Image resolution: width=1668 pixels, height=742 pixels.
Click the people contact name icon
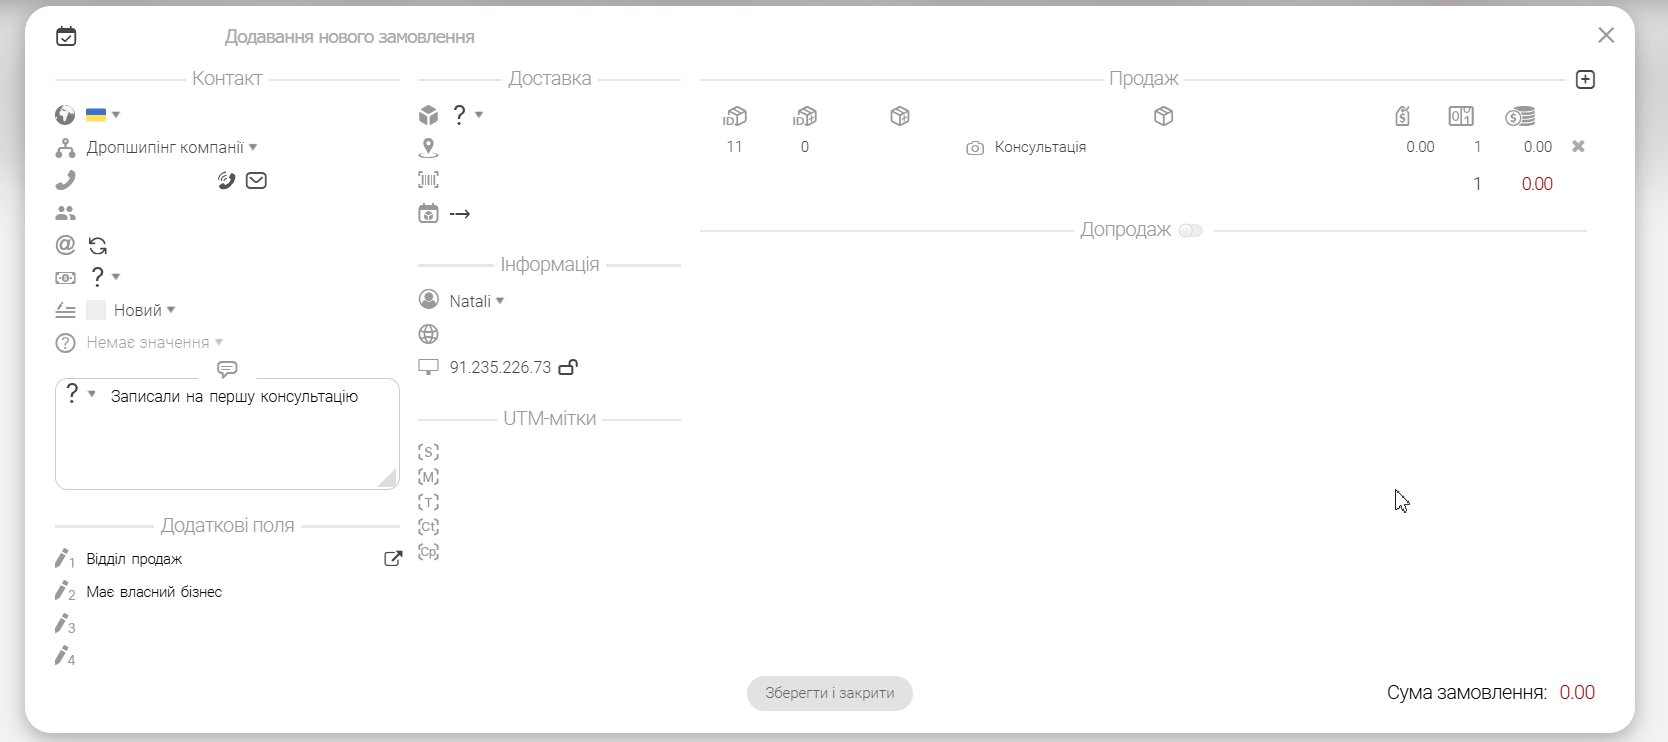tap(65, 213)
